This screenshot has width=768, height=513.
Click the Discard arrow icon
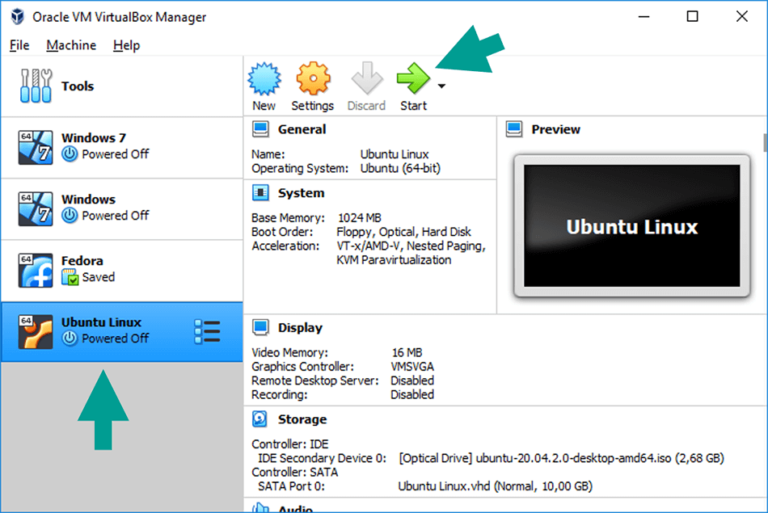point(367,78)
